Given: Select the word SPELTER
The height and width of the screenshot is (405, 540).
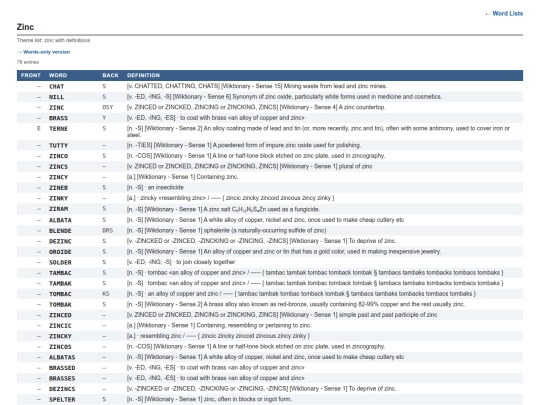Looking at the screenshot, I should pyautogui.click(x=62, y=400).
